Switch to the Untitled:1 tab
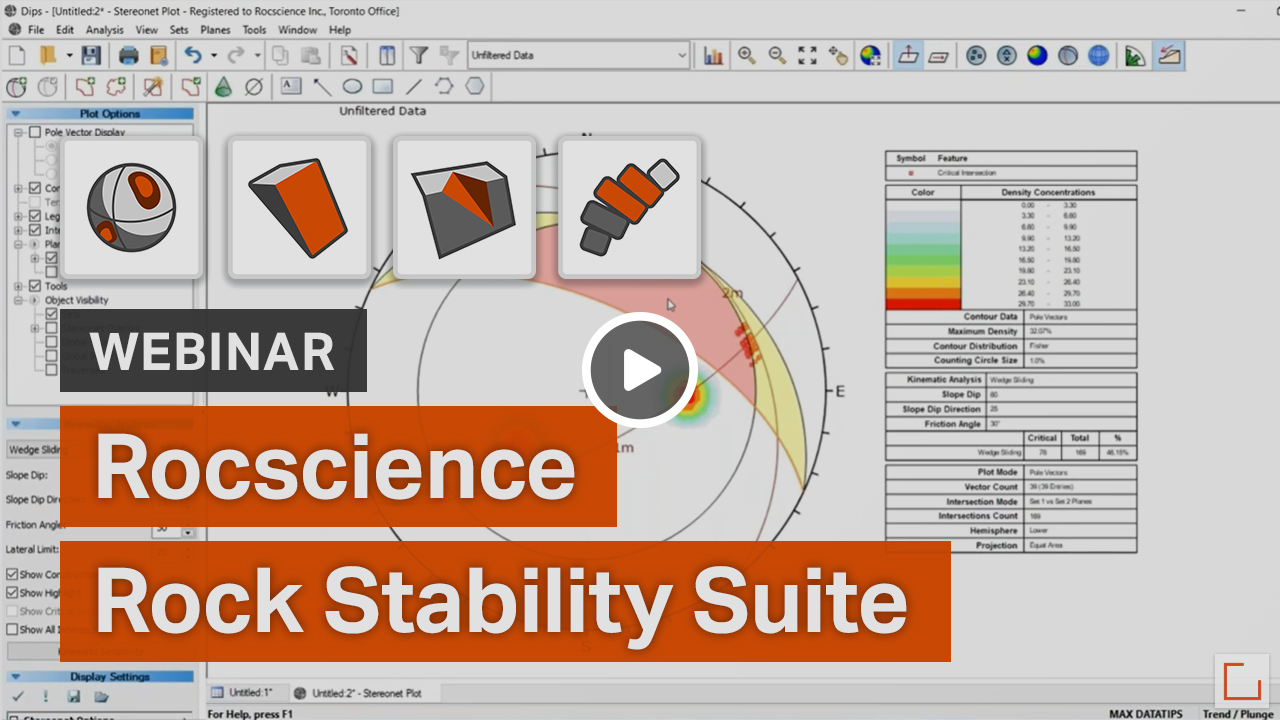The image size is (1280, 720). 243,692
